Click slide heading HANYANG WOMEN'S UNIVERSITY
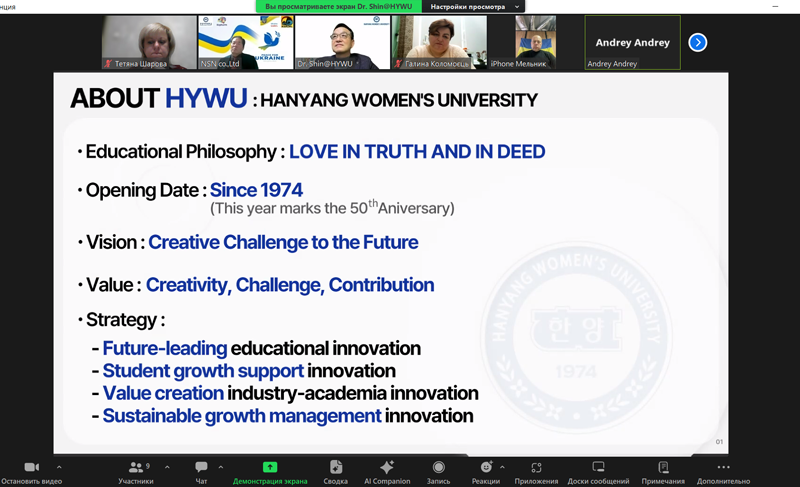The width and height of the screenshot is (800, 487). tap(399, 100)
